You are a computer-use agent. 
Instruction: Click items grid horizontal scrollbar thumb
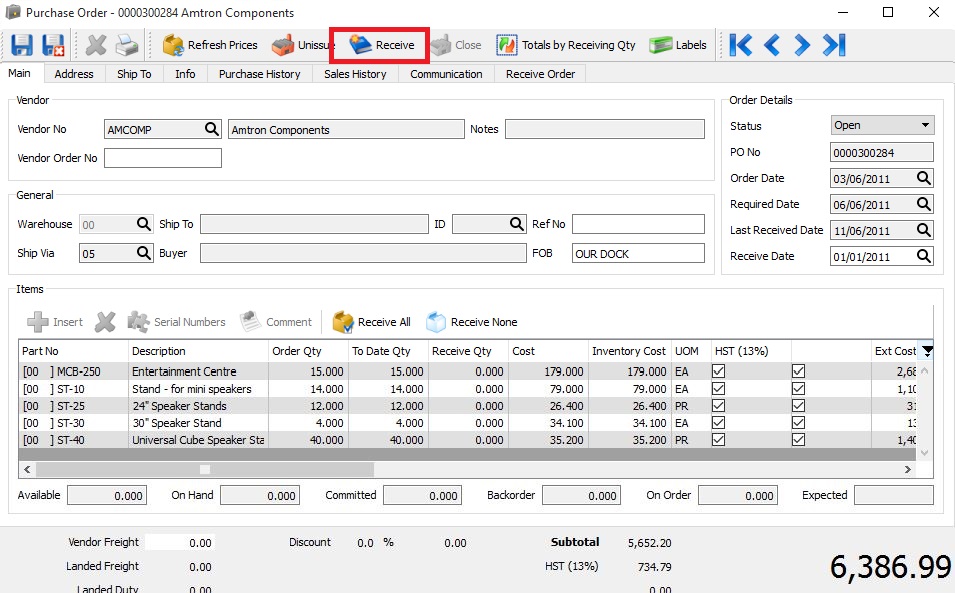(x=205, y=469)
